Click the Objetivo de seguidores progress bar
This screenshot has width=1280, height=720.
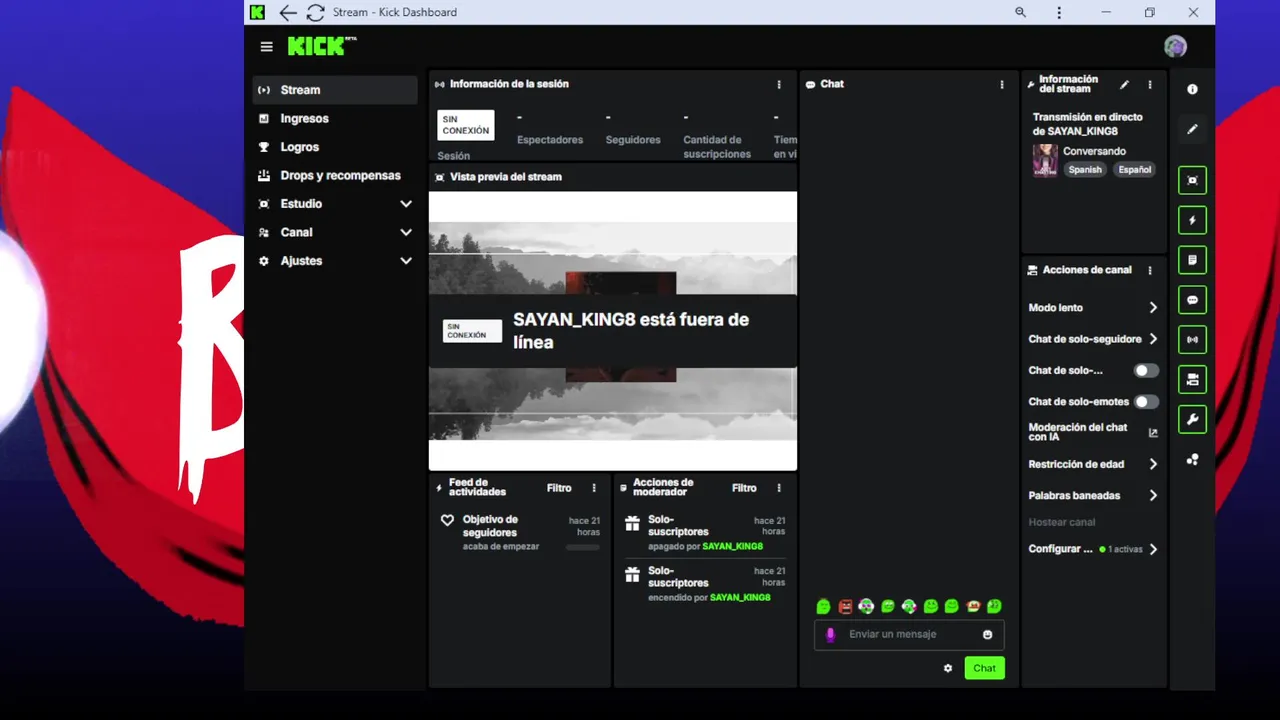(583, 547)
